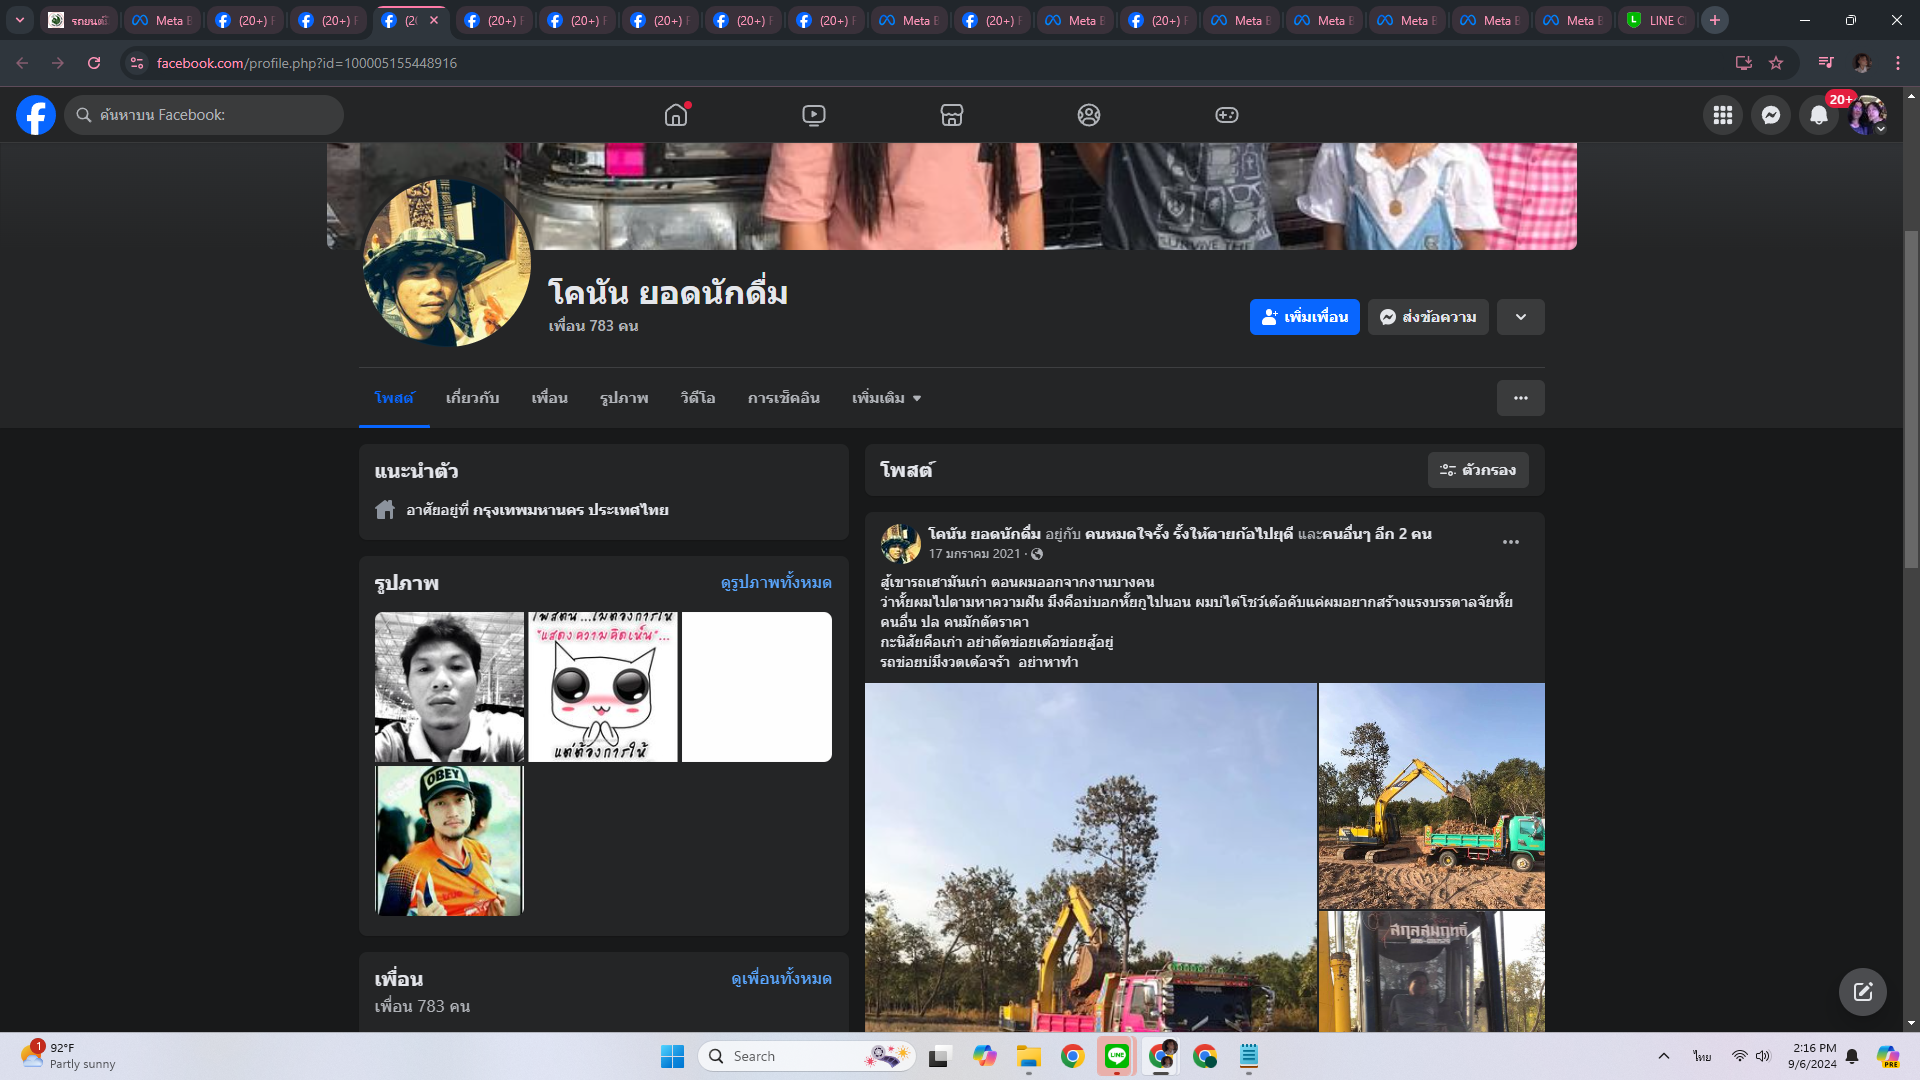This screenshot has width=1920, height=1080.
Task: Open the Groups icon in top navigation
Action: click(x=1089, y=115)
